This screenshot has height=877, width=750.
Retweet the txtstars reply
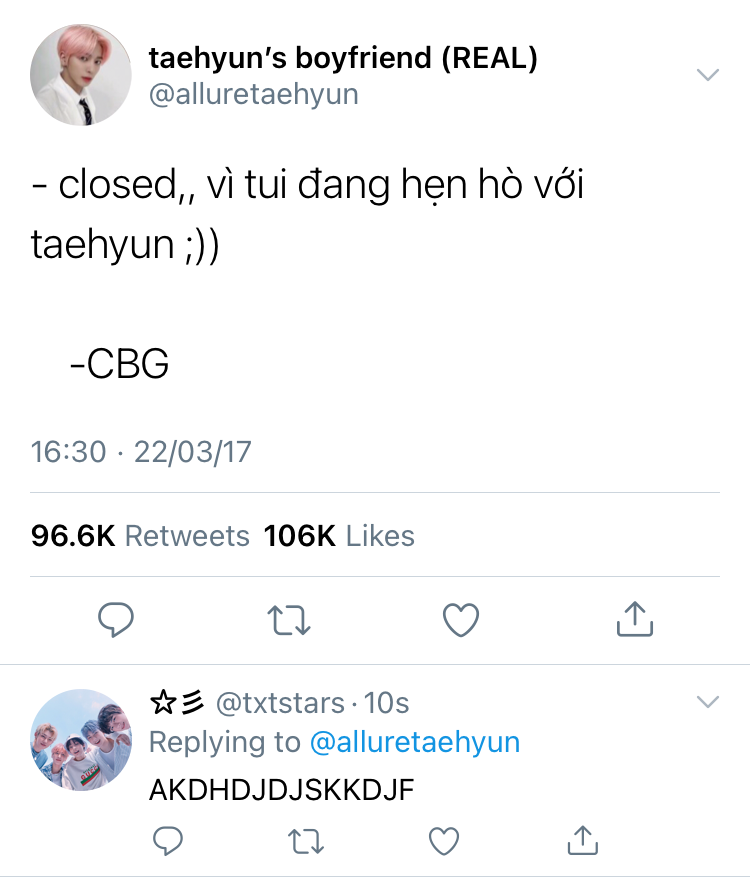click(306, 841)
